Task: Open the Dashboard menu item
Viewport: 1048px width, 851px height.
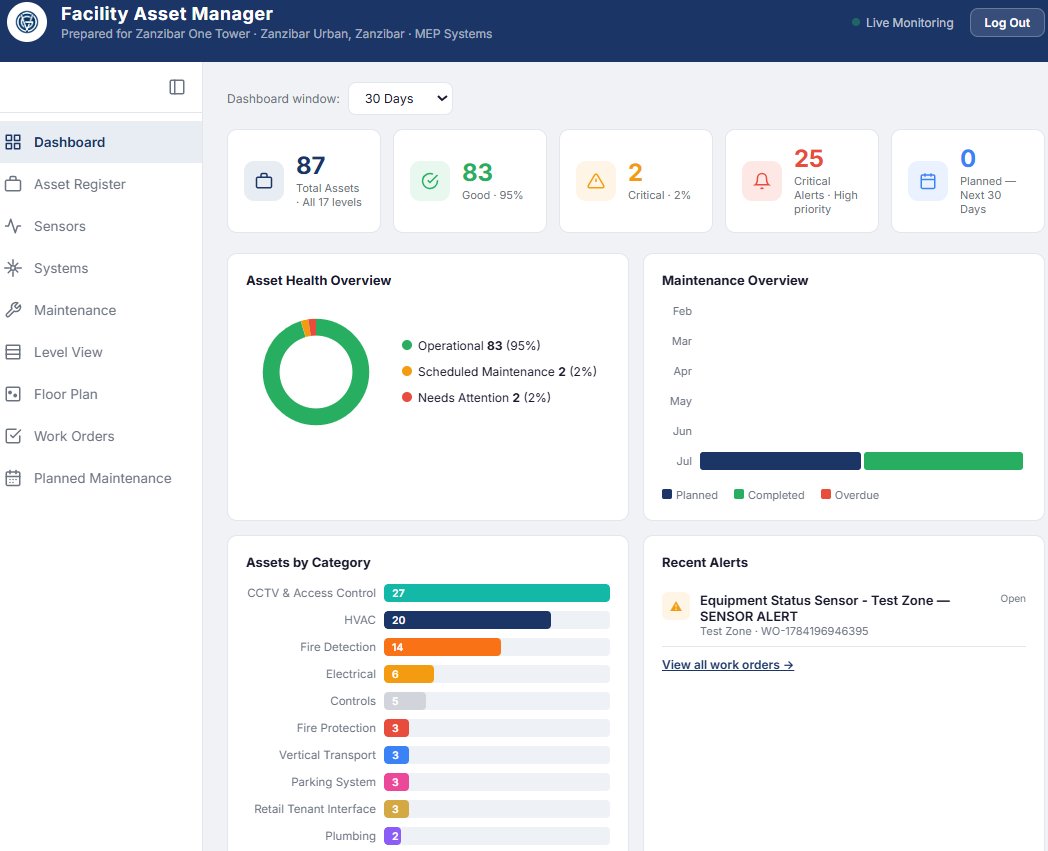Action: (x=101, y=142)
